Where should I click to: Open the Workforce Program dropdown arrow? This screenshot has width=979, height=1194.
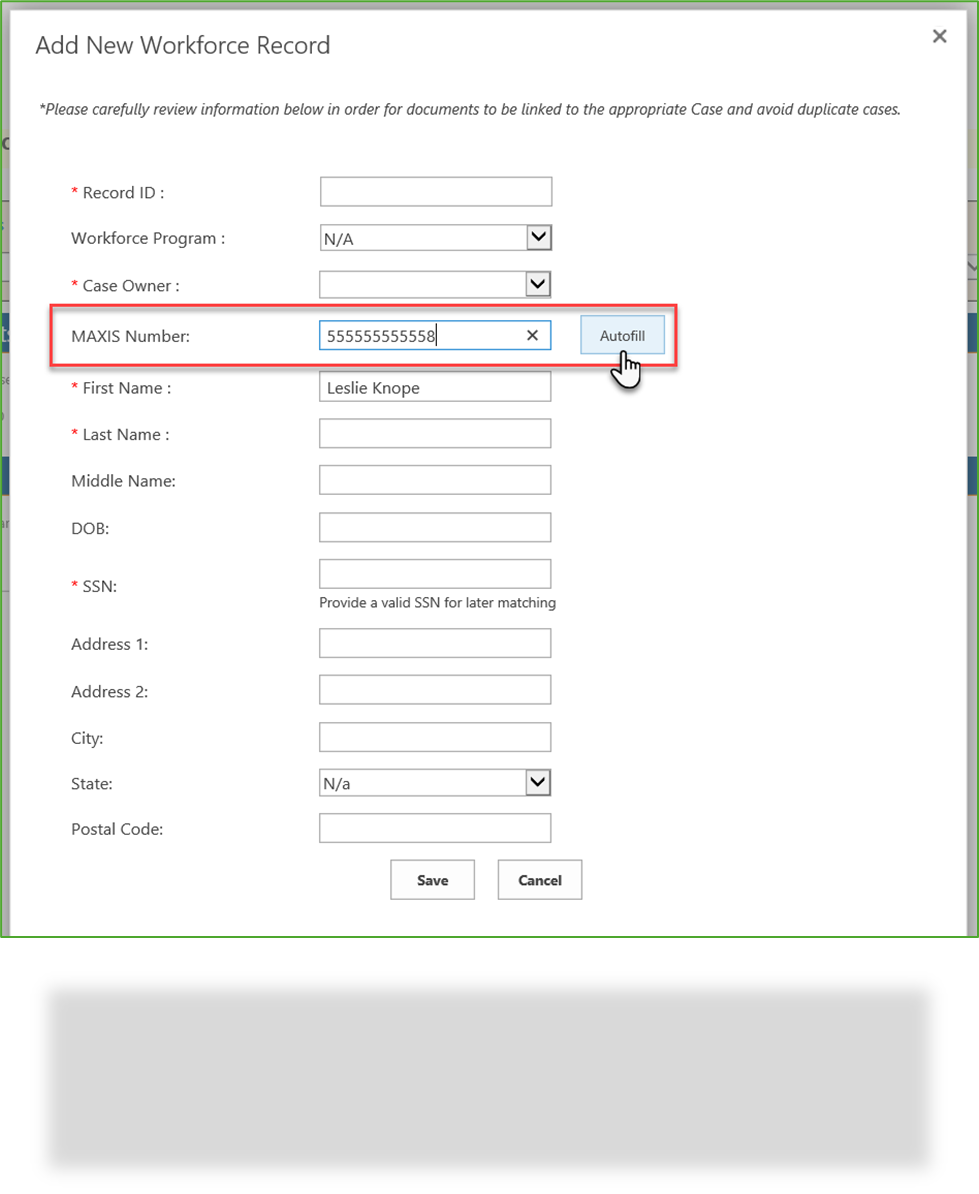(x=538, y=237)
